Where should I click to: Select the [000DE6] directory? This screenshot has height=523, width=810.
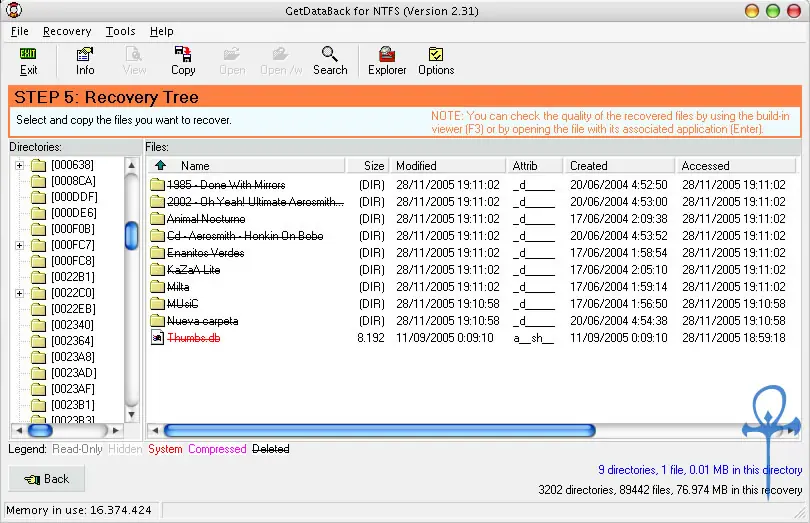pyautogui.click(x=74, y=213)
